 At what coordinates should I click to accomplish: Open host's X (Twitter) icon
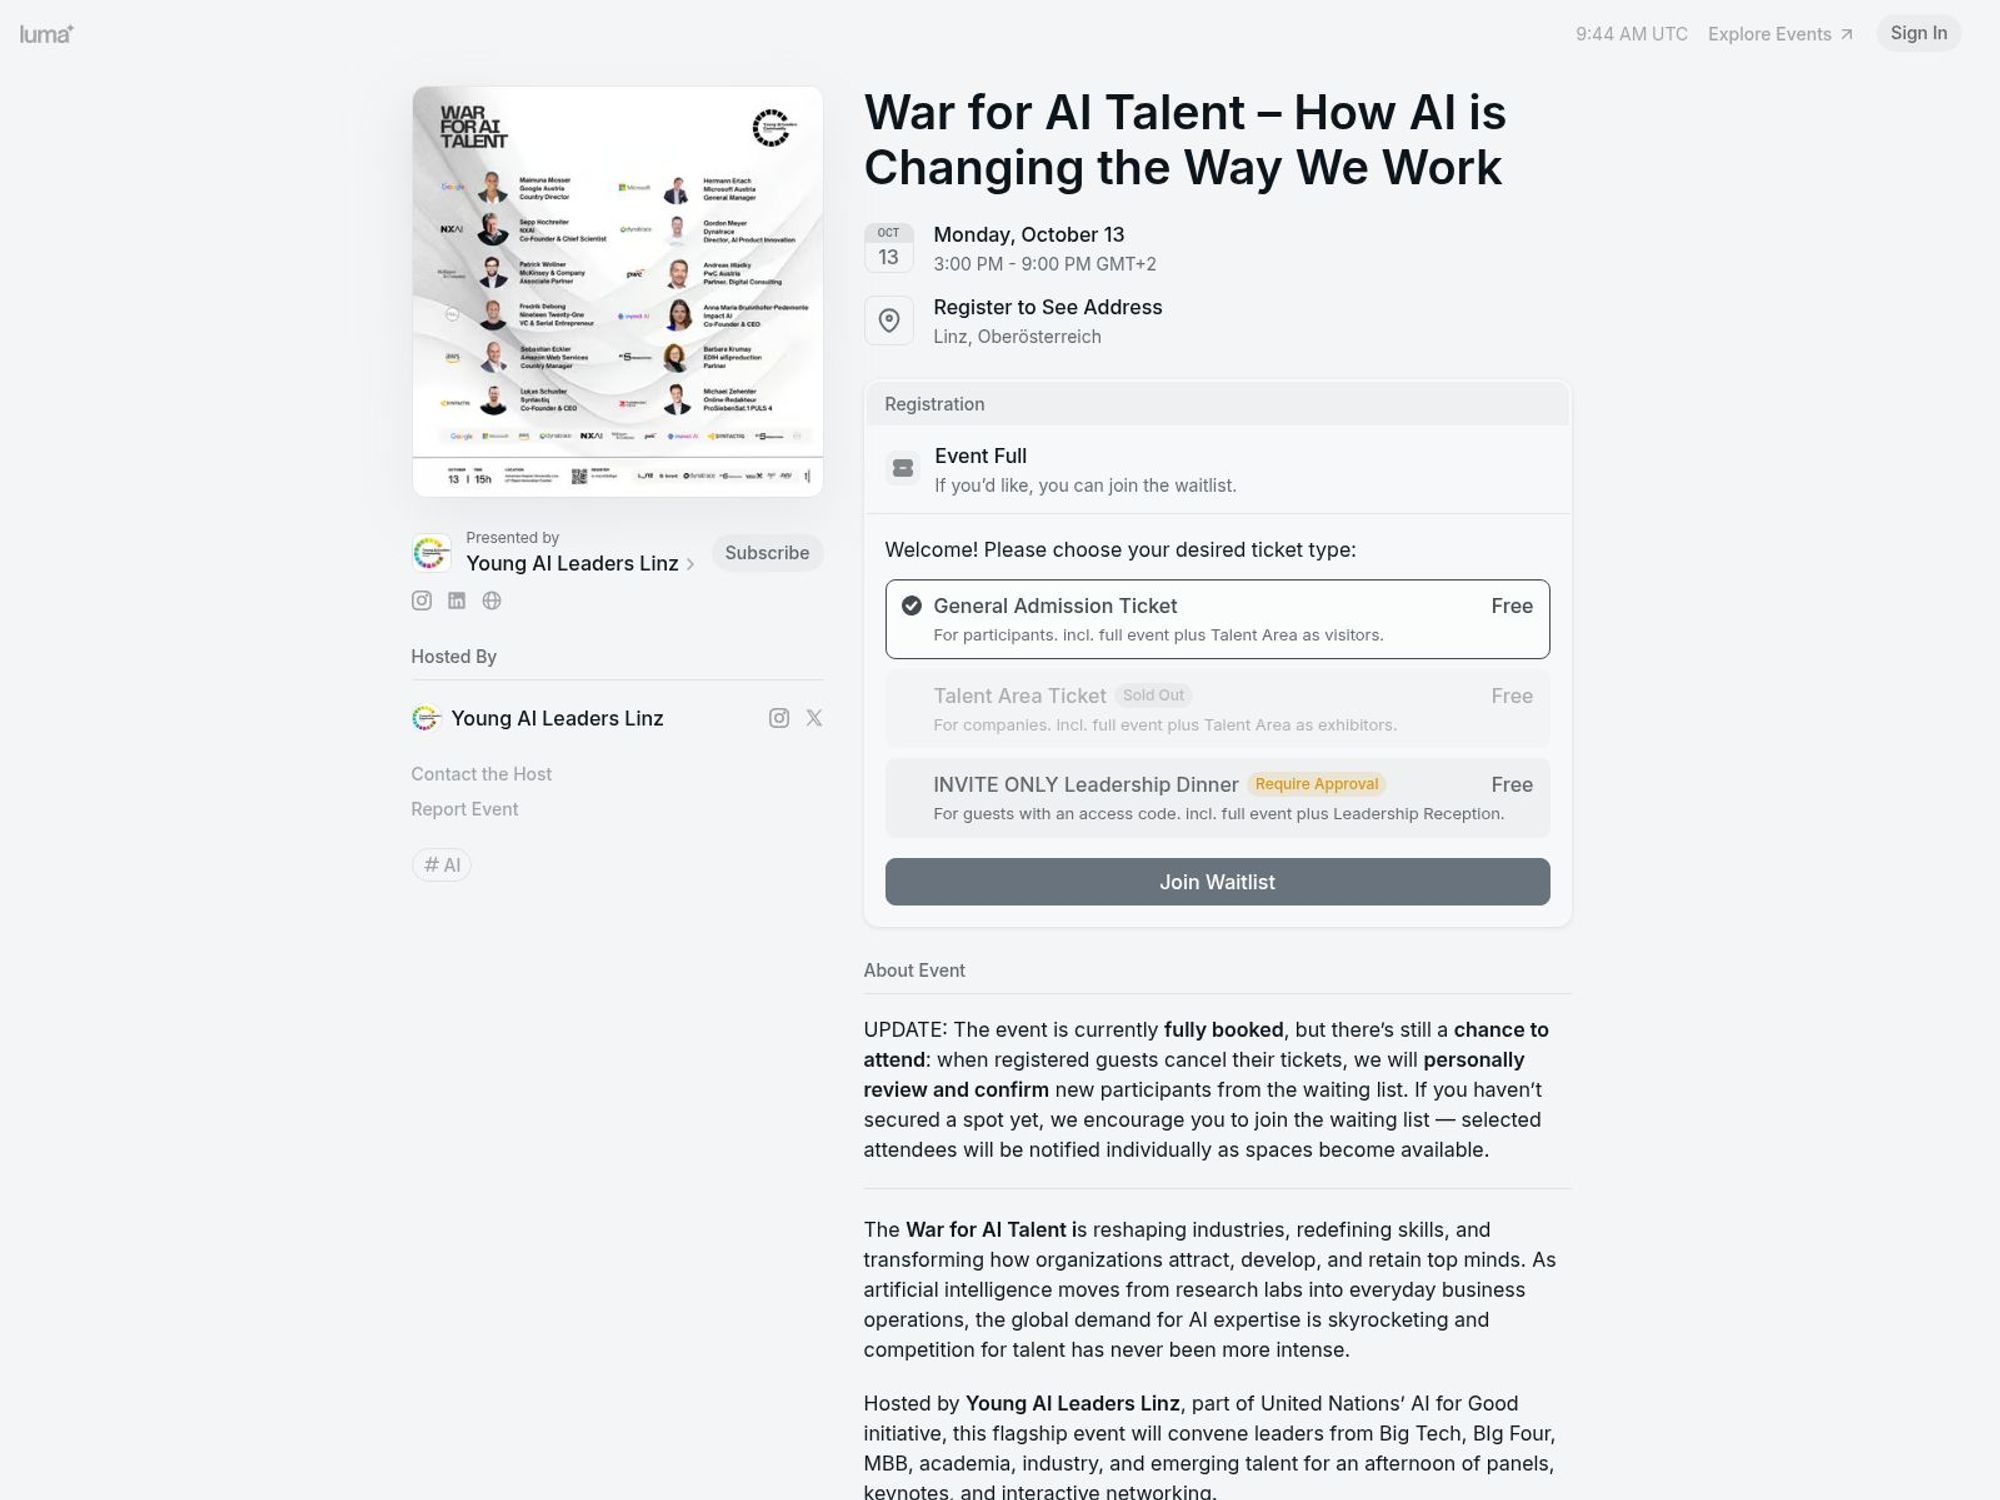(x=814, y=718)
